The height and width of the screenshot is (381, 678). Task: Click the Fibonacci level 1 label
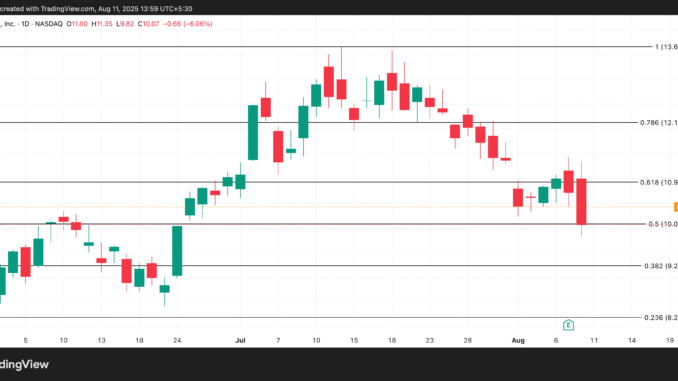click(666, 47)
